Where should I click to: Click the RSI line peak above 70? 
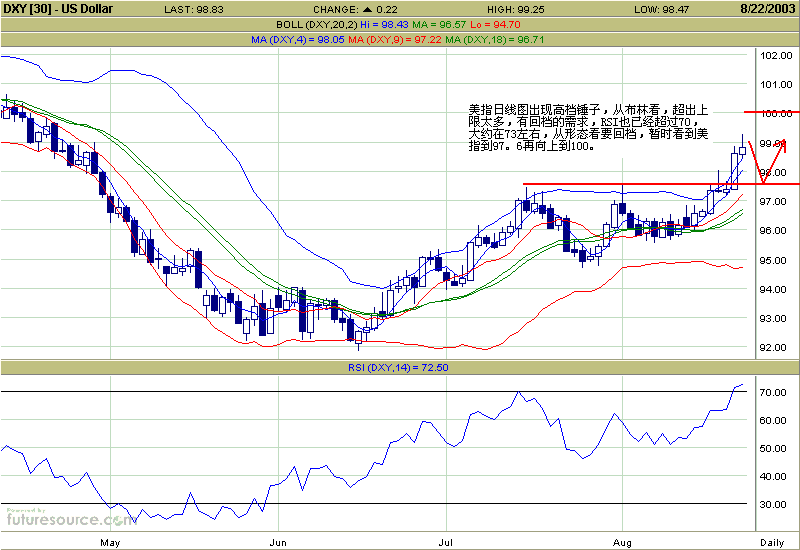coord(741,385)
